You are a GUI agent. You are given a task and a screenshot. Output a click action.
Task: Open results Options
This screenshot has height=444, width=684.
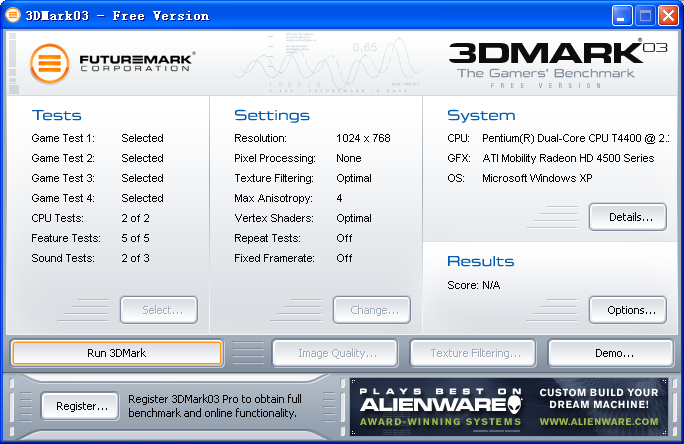coord(627,310)
